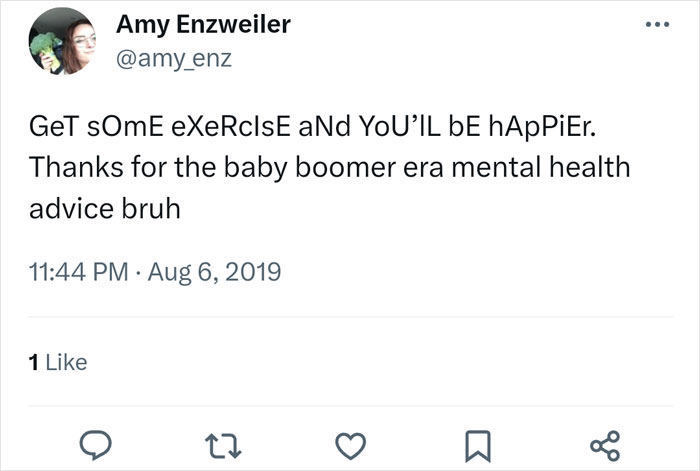Share the tweet via the share icon
The image size is (700, 471).
click(x=605, y=446)
